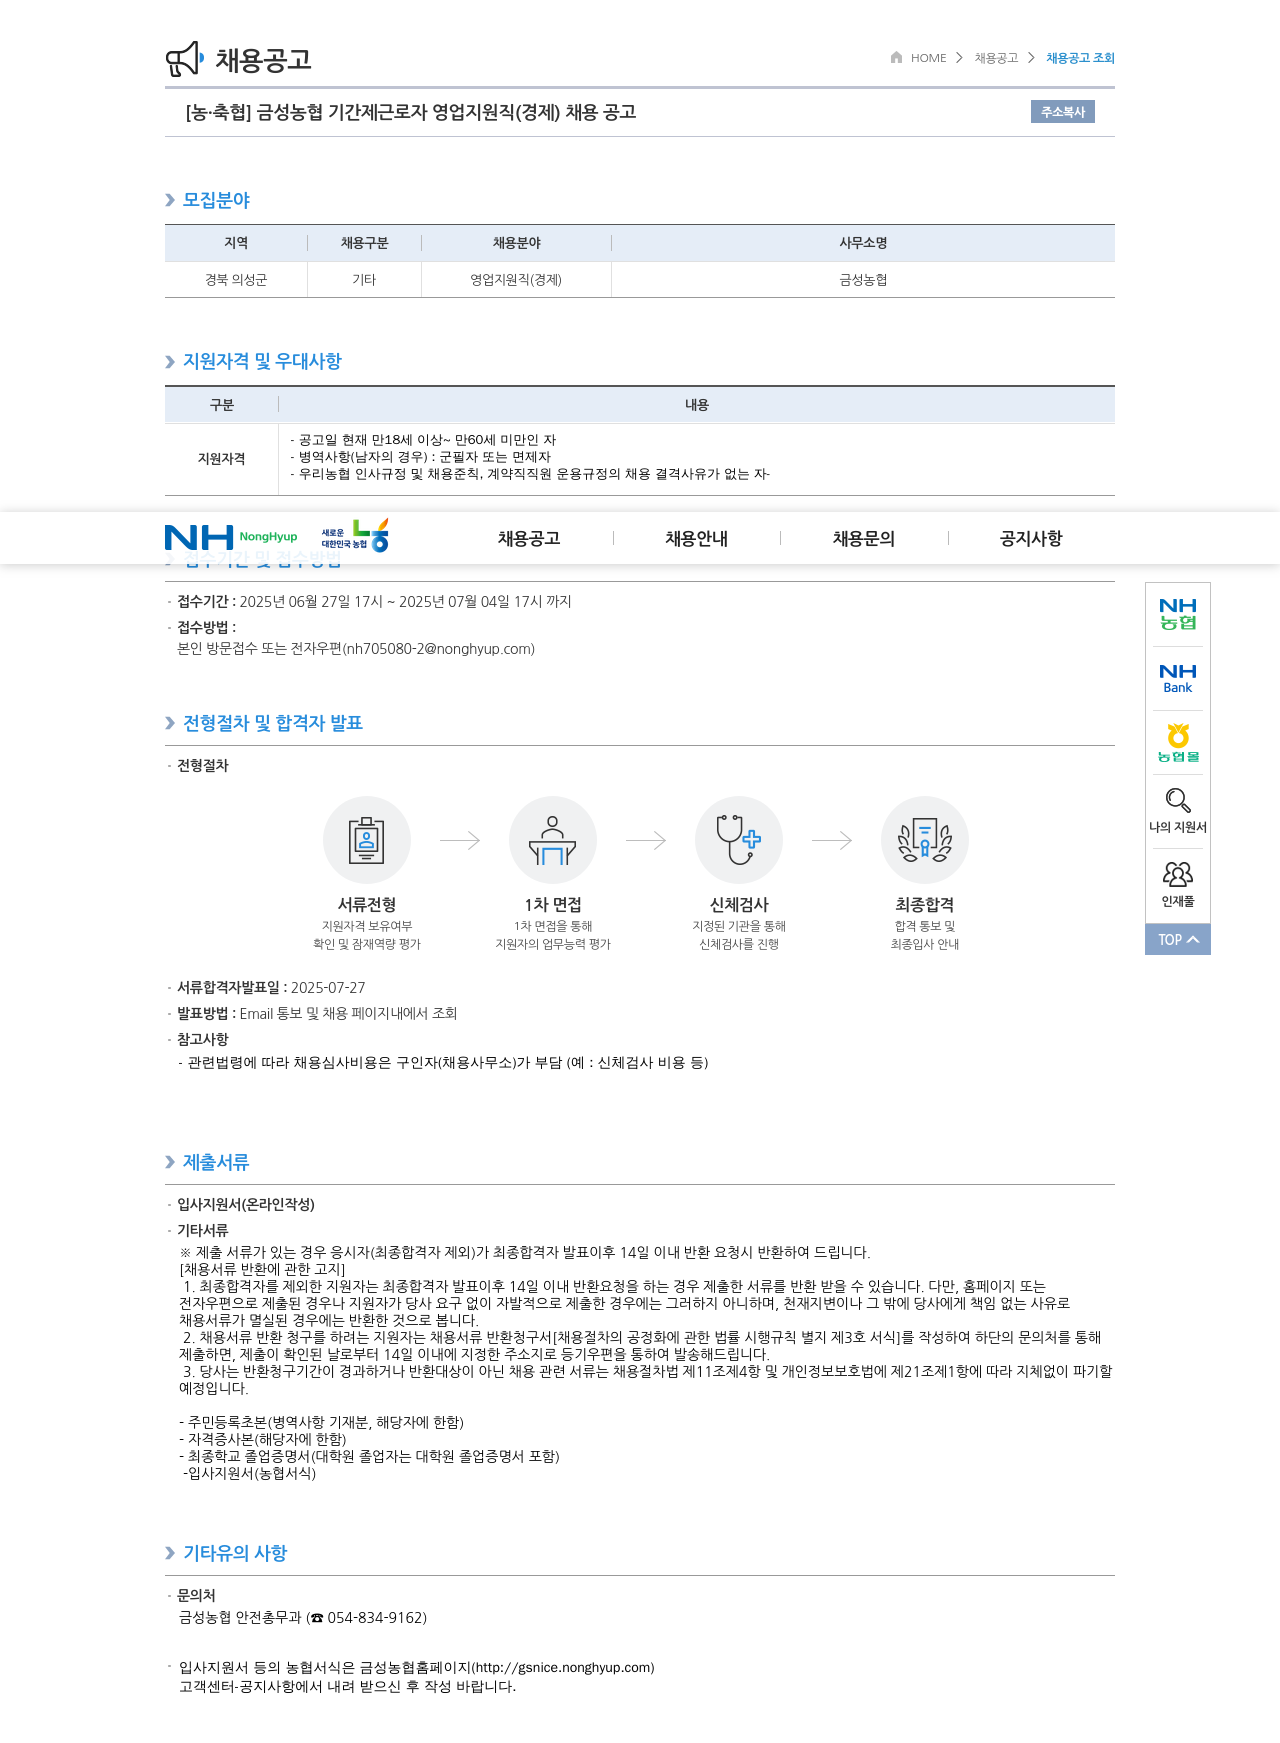Click the 새로운 대한민국 농협 logo
The height and width of the screenshot is (1743, 1280).
click(355, 536)
